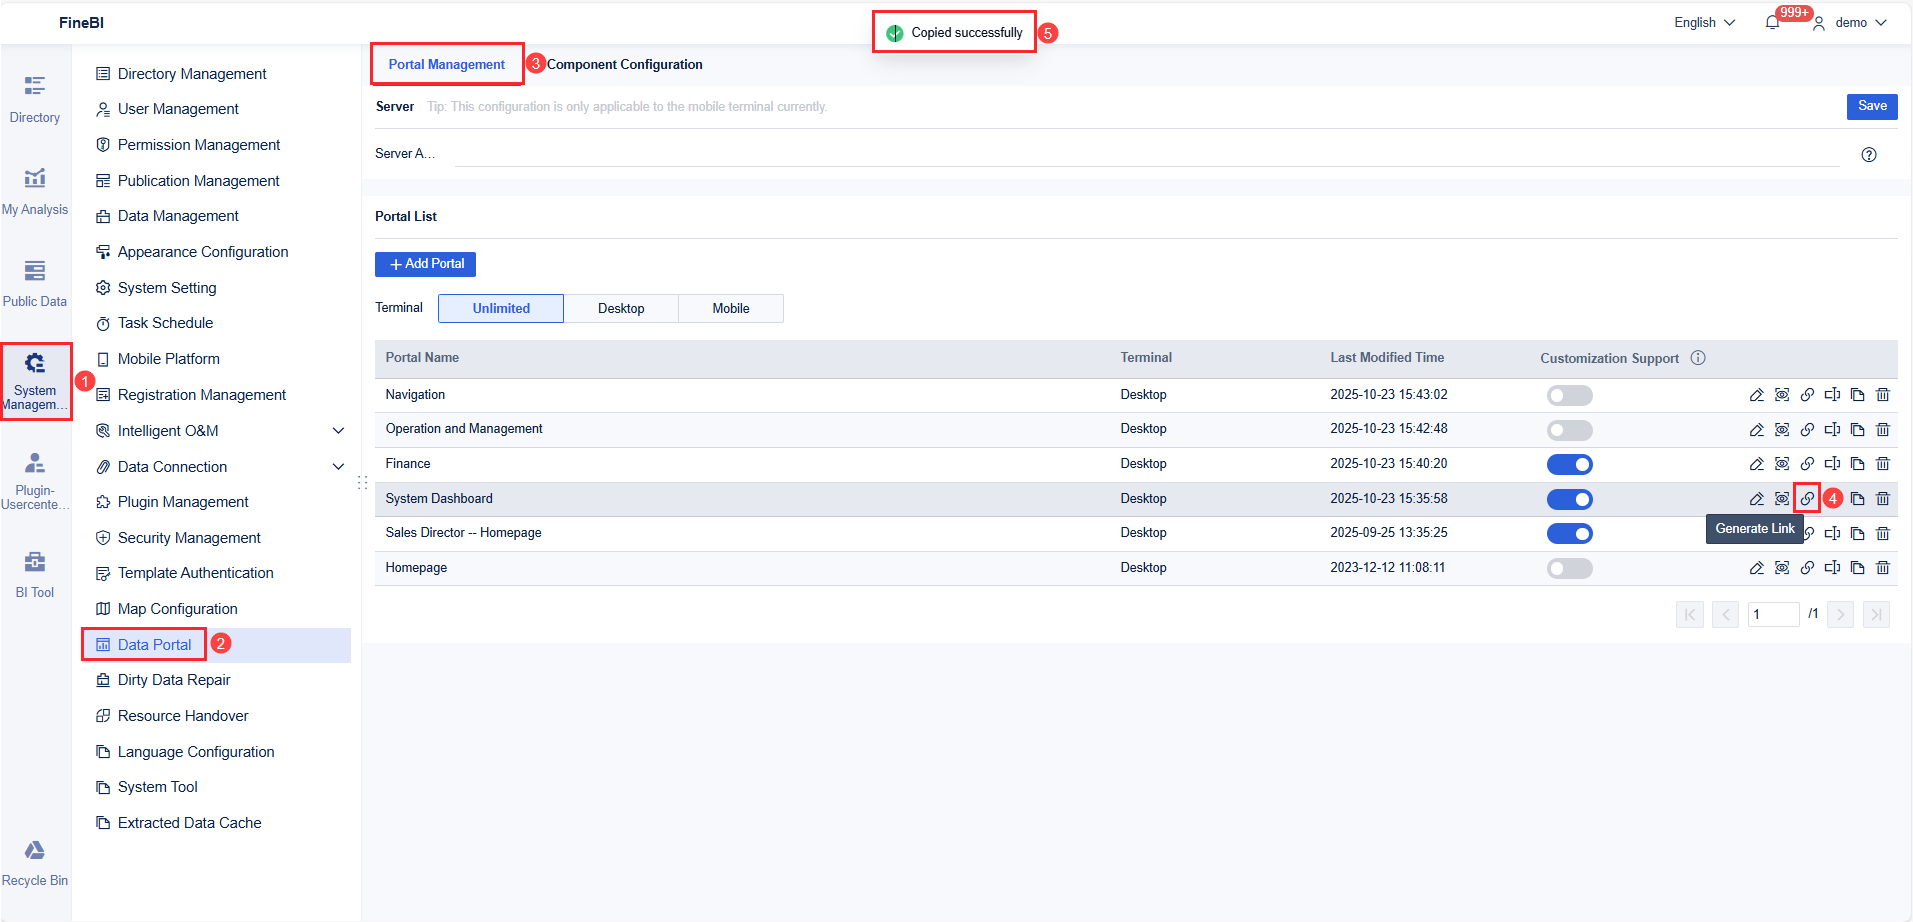The height and width of the screenshot is (922, 1913).
Task: Enable customization toggle for Homepage portal
Action: [1569, 568]
